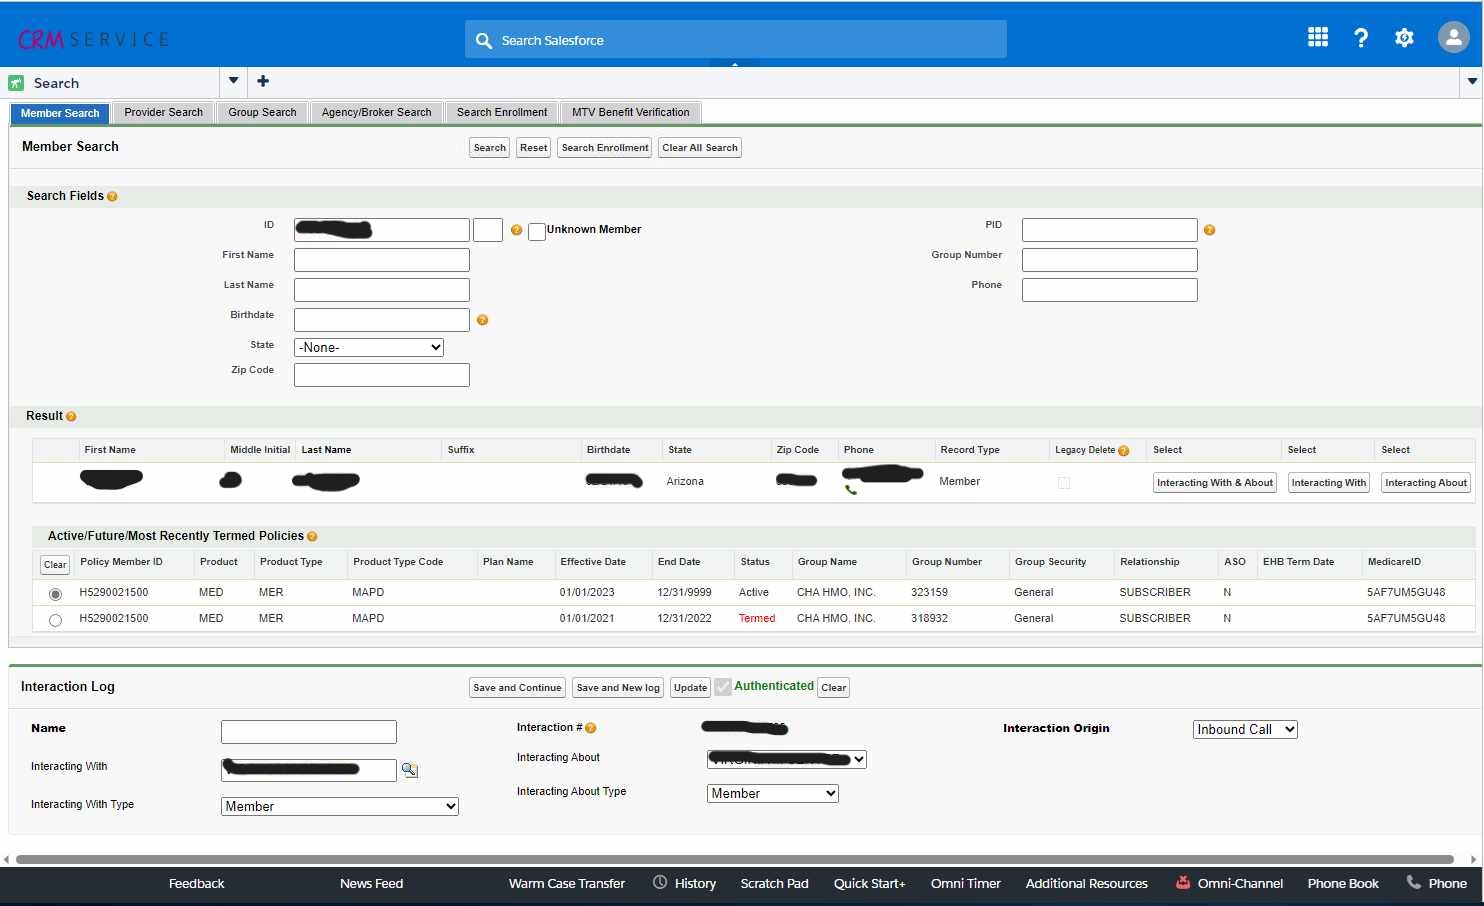Select the Termed policy radio button
Viewport: 1484px width, 906px height.
pos(55,620)
